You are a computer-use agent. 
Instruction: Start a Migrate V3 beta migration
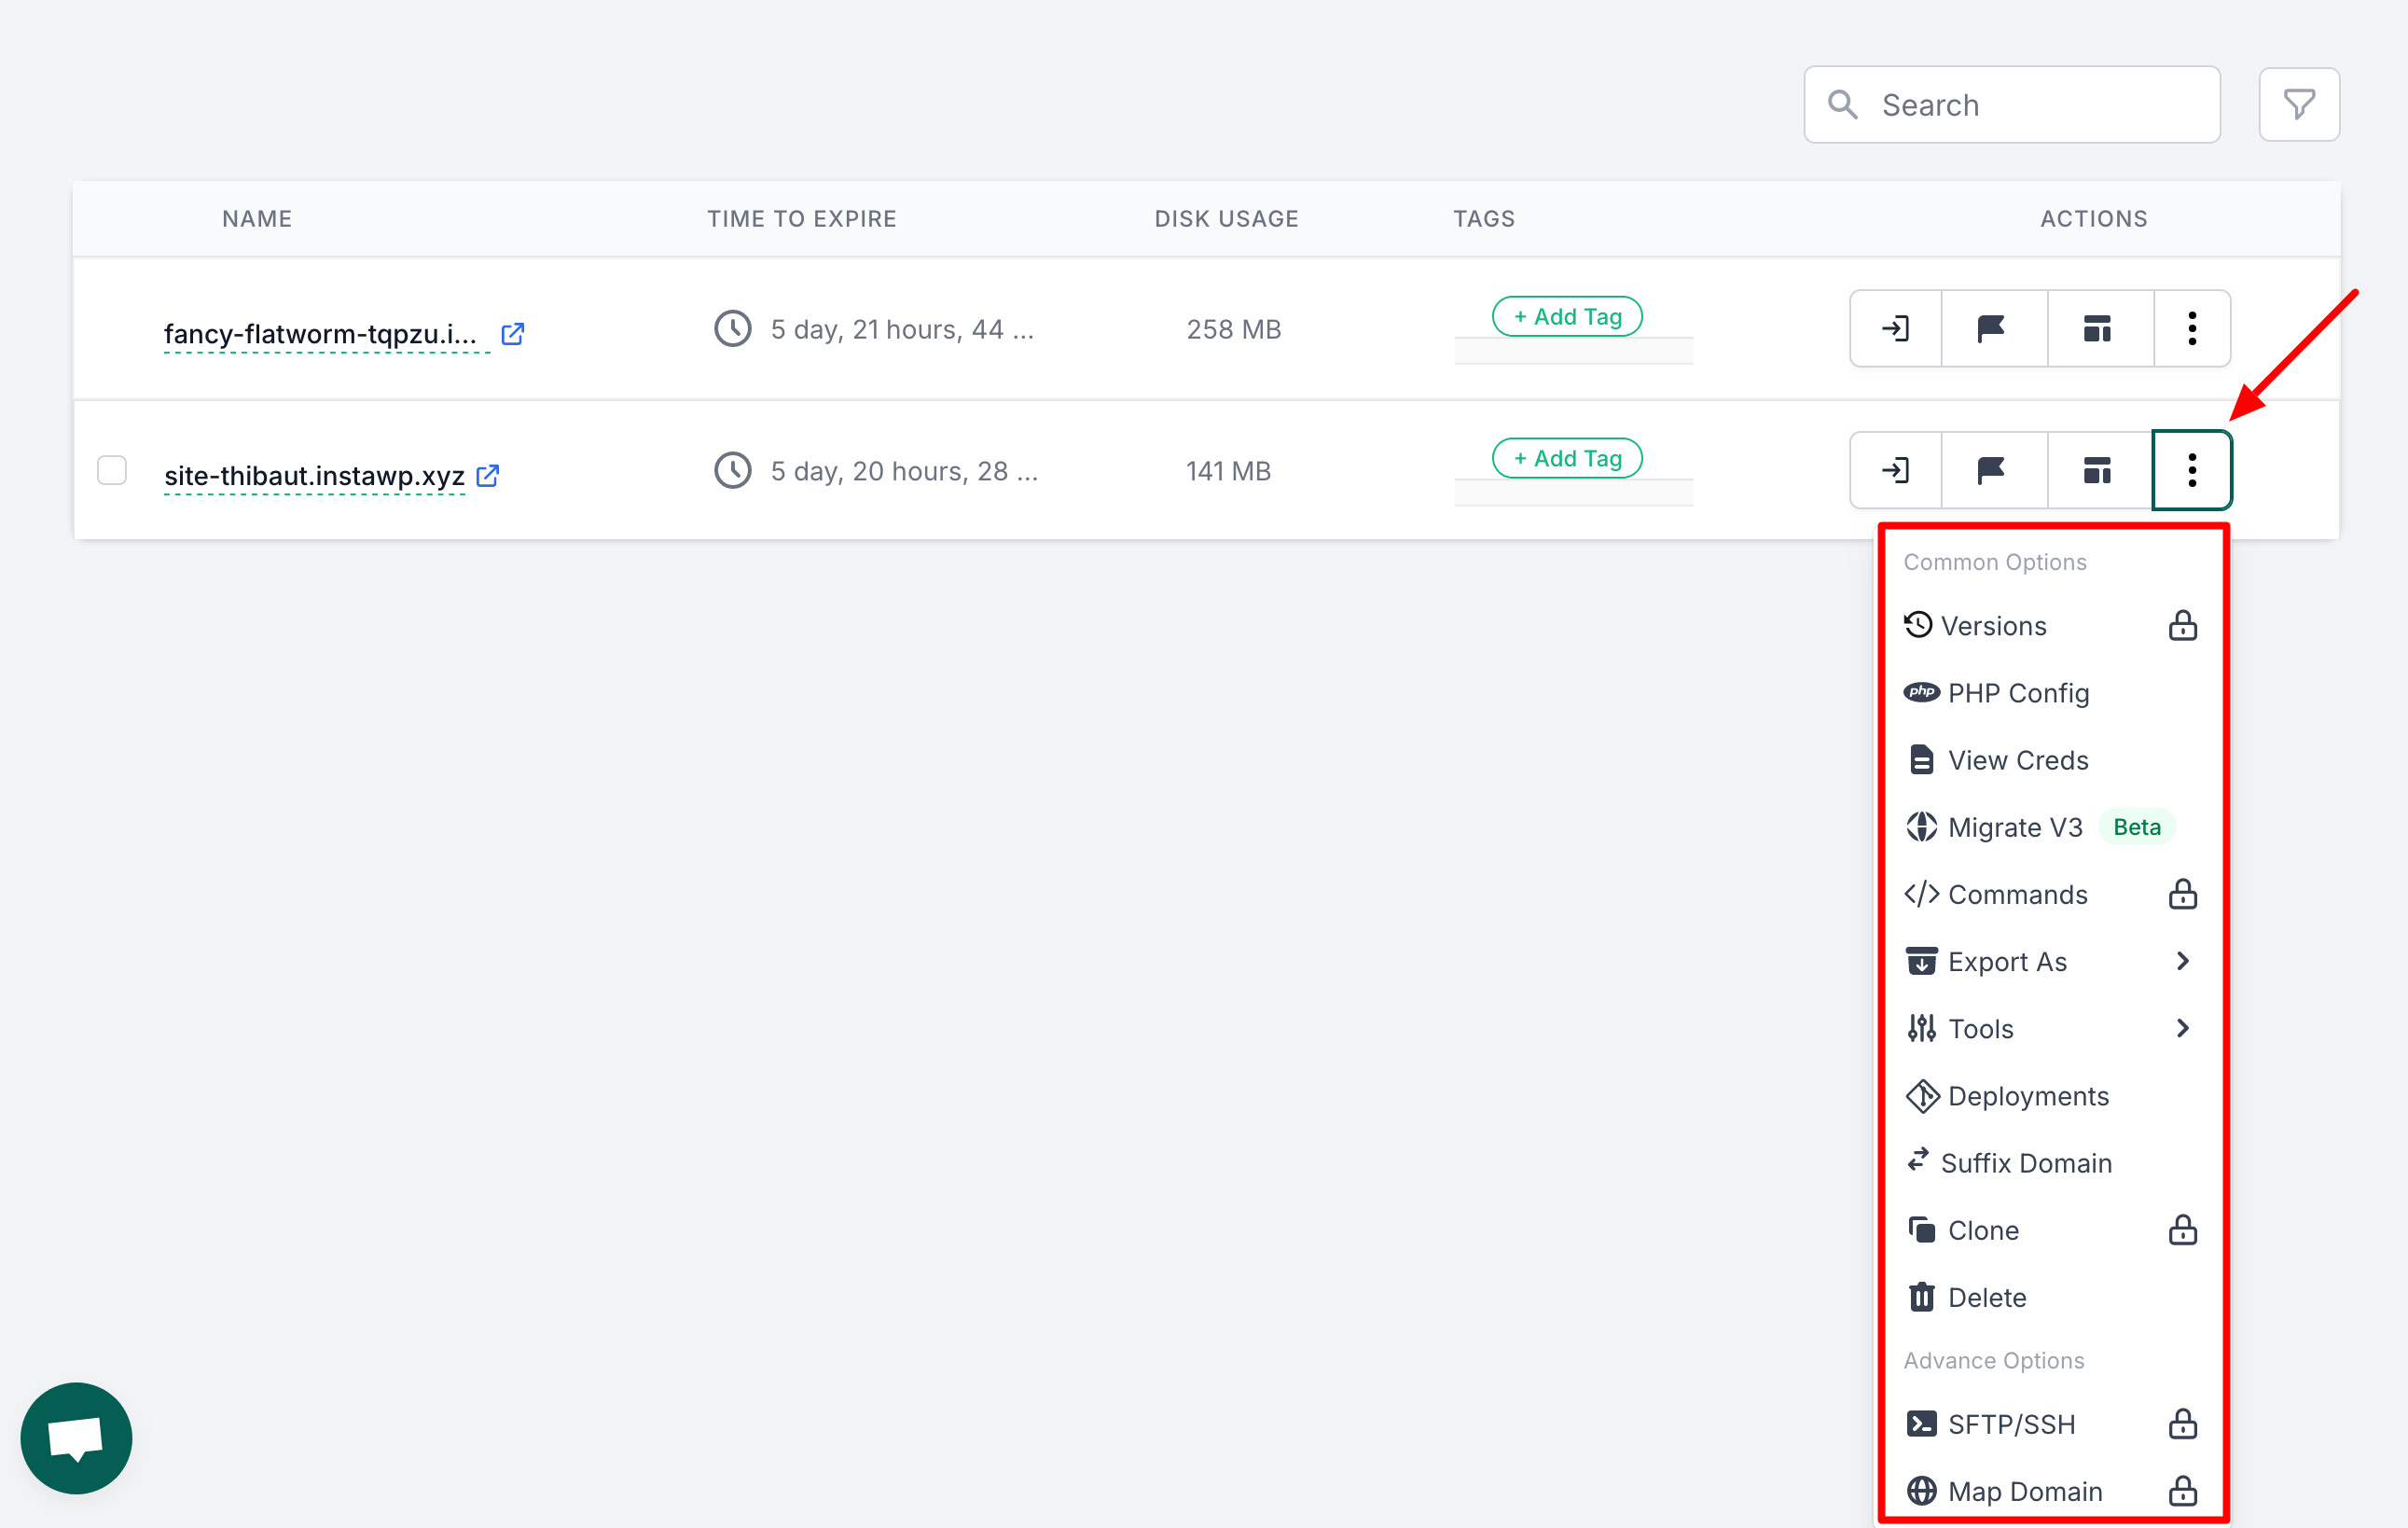pos(2014,827)
